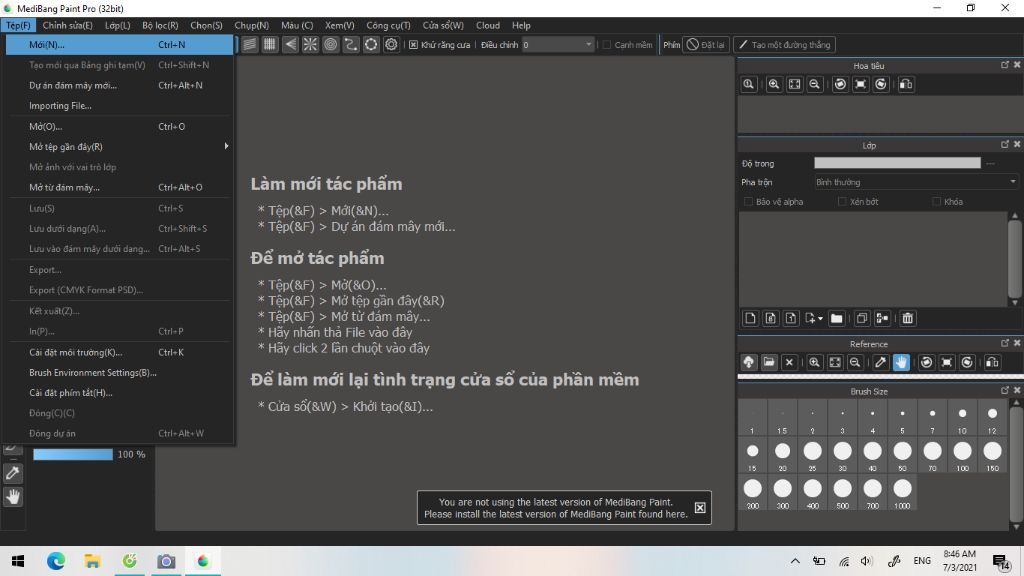Image resolution: width=1024 pixels, height=576 pixels.
Task: Rotate right icon in Hoa tiêu panel
Action: tap(881, 84)
